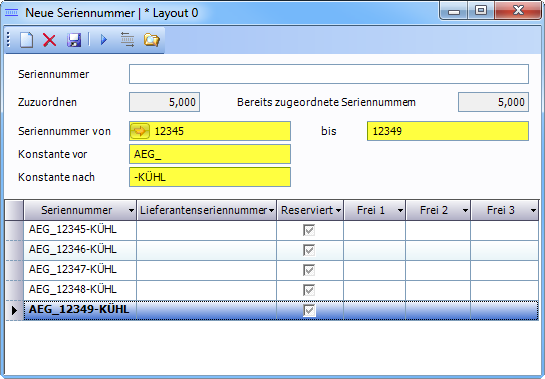Click Frei 1 cell of AEG_12347-KÜHL
Screen dimensions: 545x379
(x=374, y=270)
